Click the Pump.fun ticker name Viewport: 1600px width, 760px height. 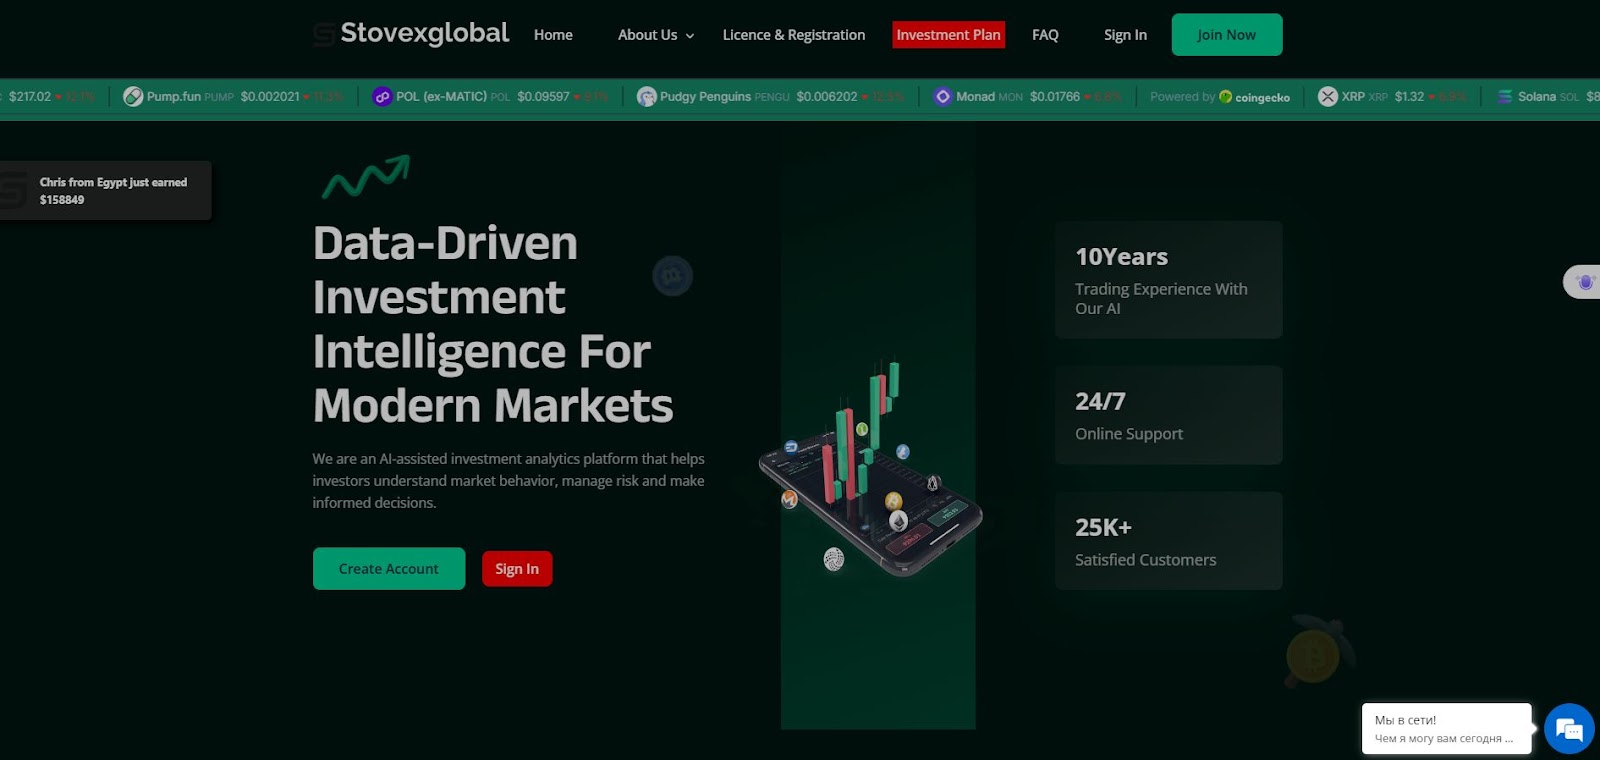(x=174, y=97)
